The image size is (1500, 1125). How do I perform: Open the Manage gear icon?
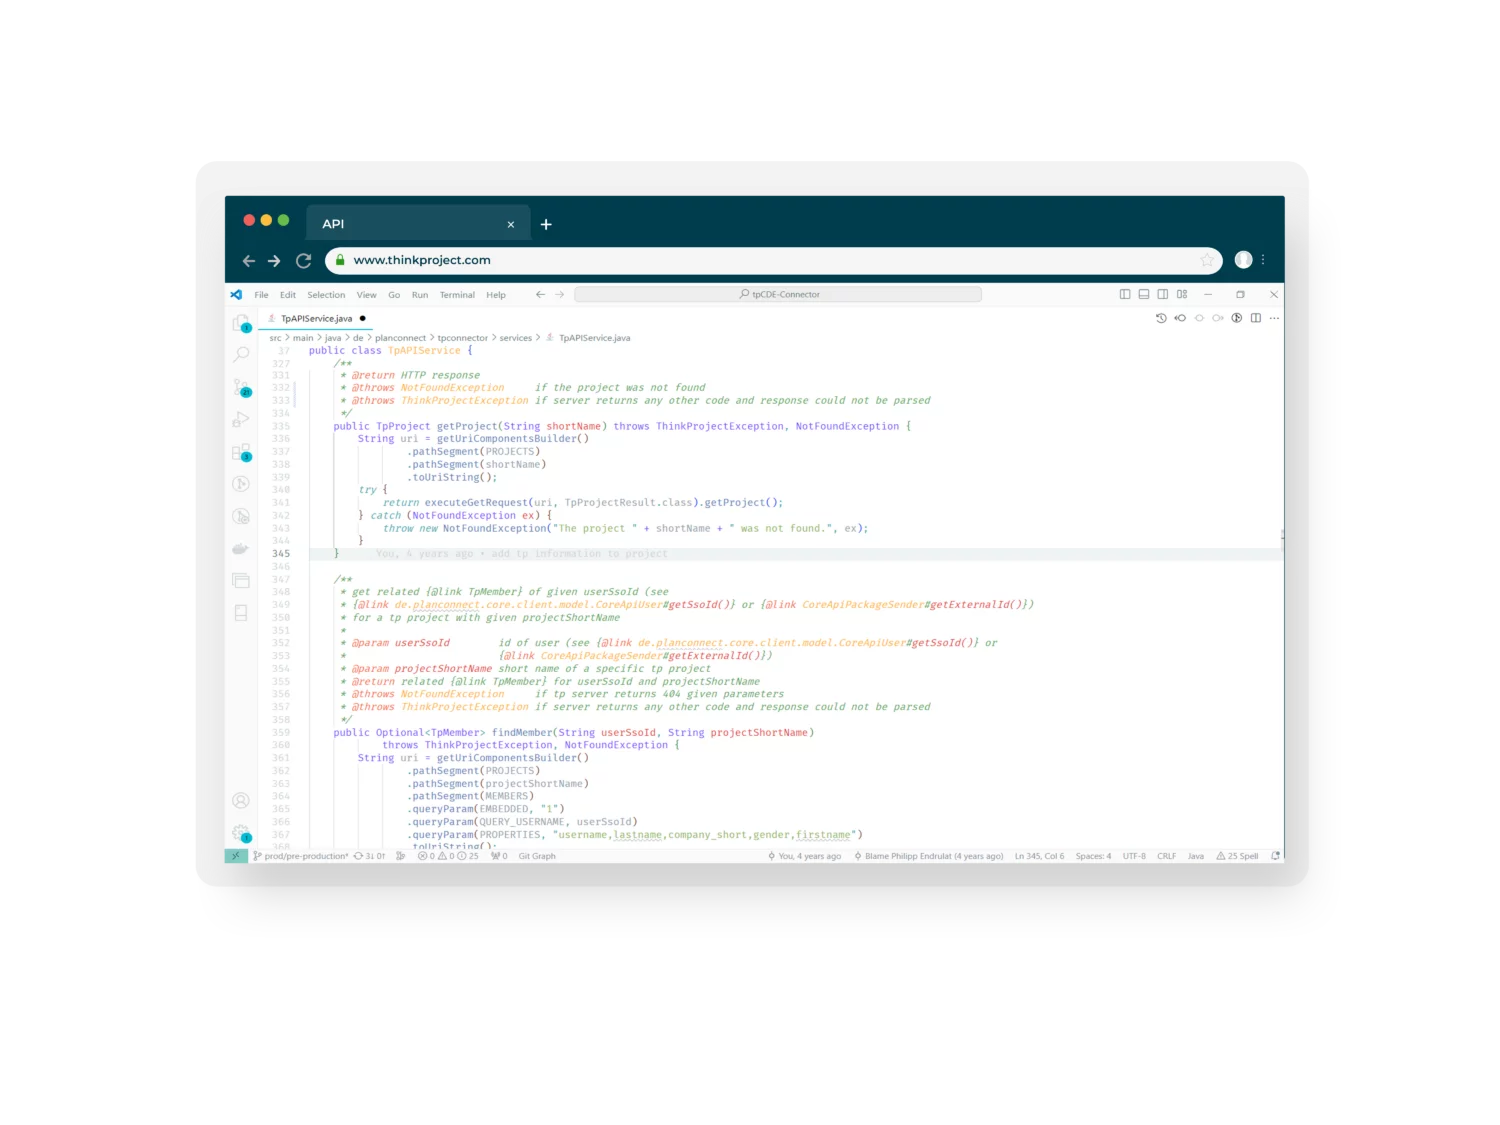point(241,832)
